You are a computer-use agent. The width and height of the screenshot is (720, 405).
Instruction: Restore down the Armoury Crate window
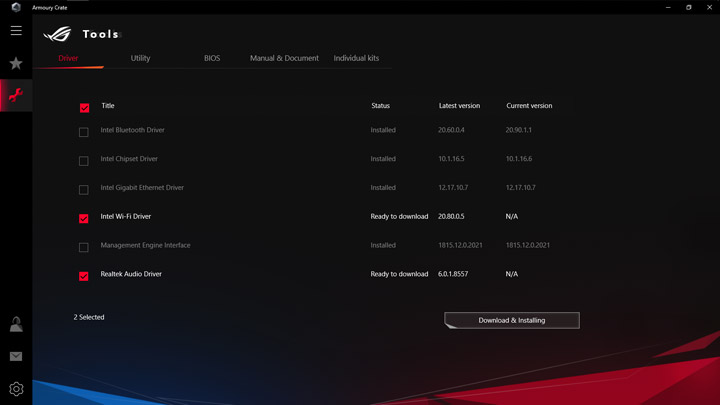[x=689, y=7]
